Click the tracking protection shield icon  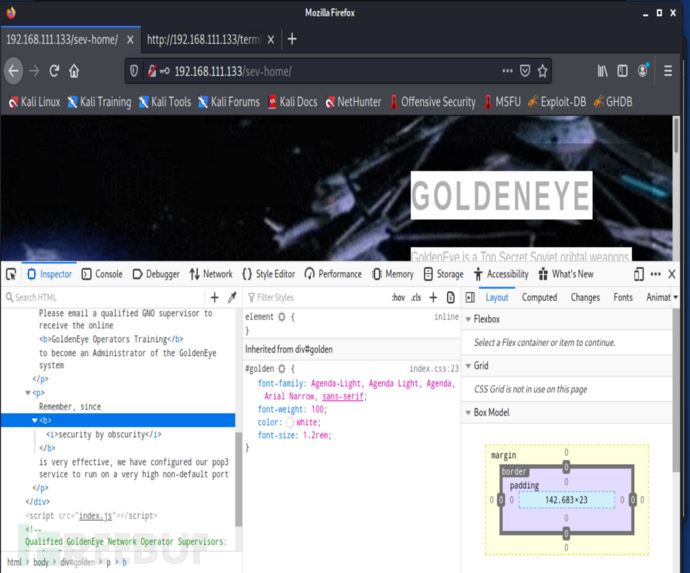click(134, 71)
